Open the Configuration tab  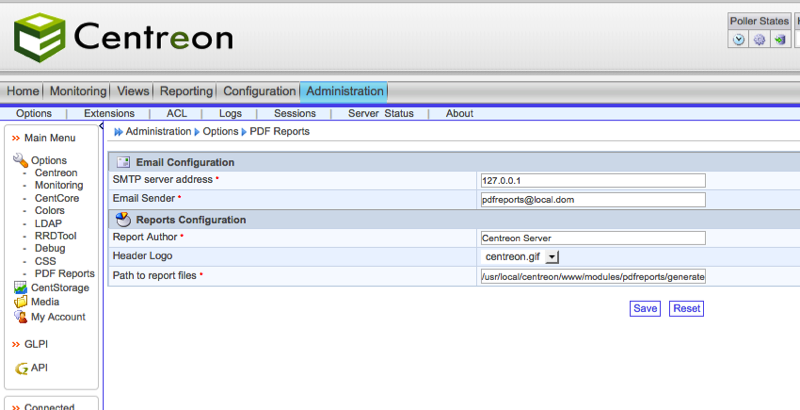(x=259, y=91)
